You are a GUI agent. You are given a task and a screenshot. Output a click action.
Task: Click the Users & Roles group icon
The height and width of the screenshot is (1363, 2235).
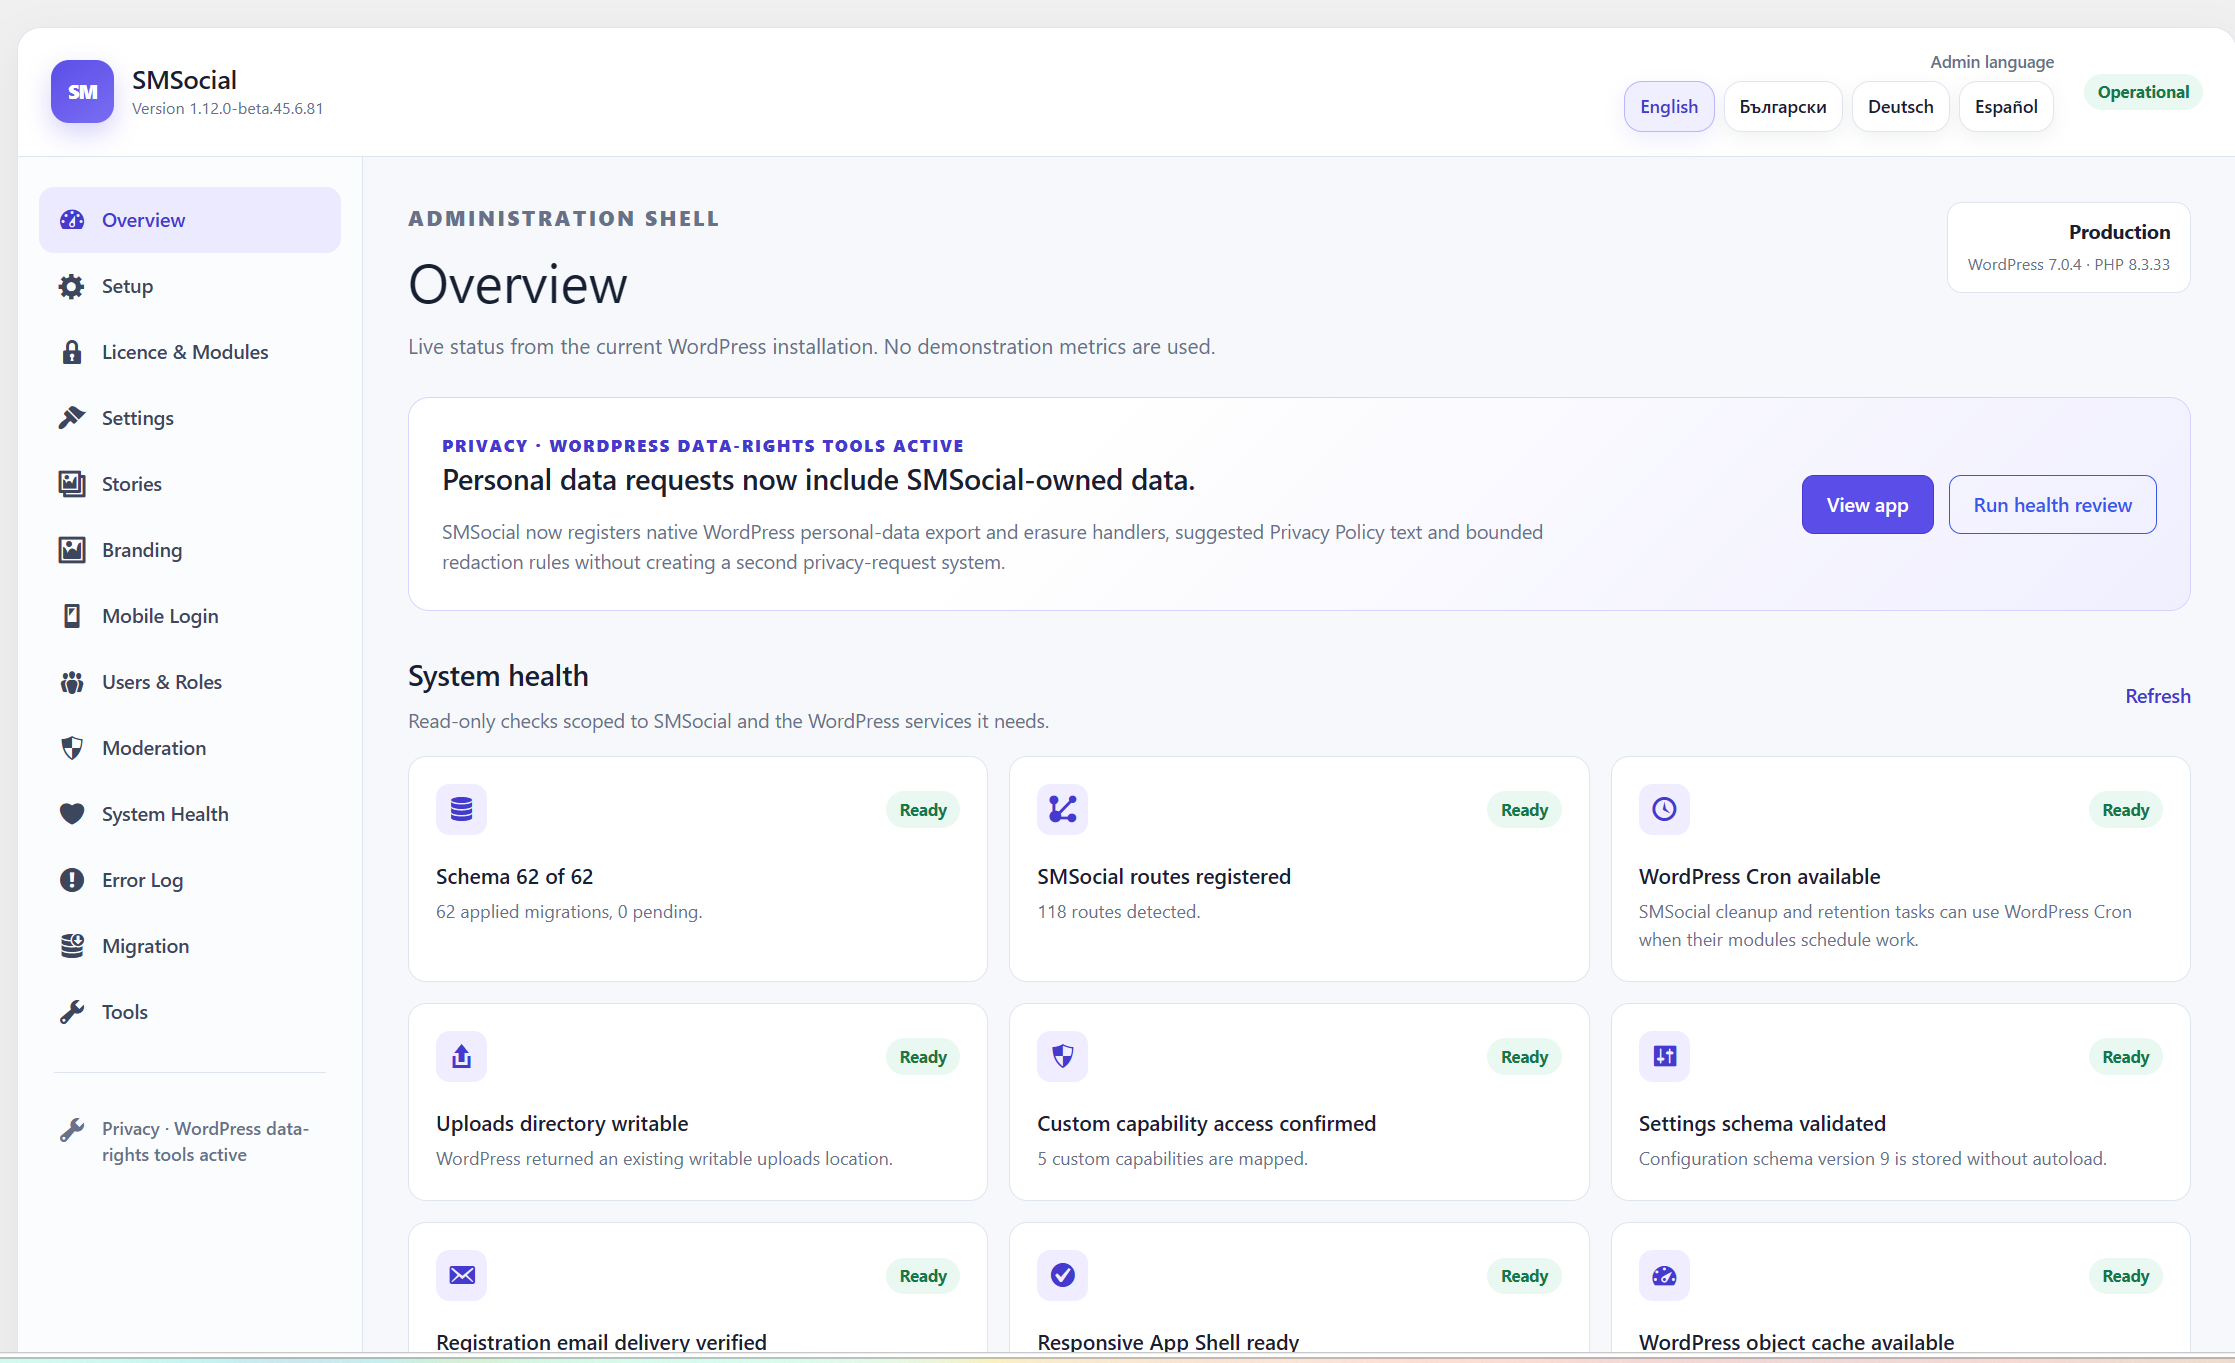[x=72, y=682]
